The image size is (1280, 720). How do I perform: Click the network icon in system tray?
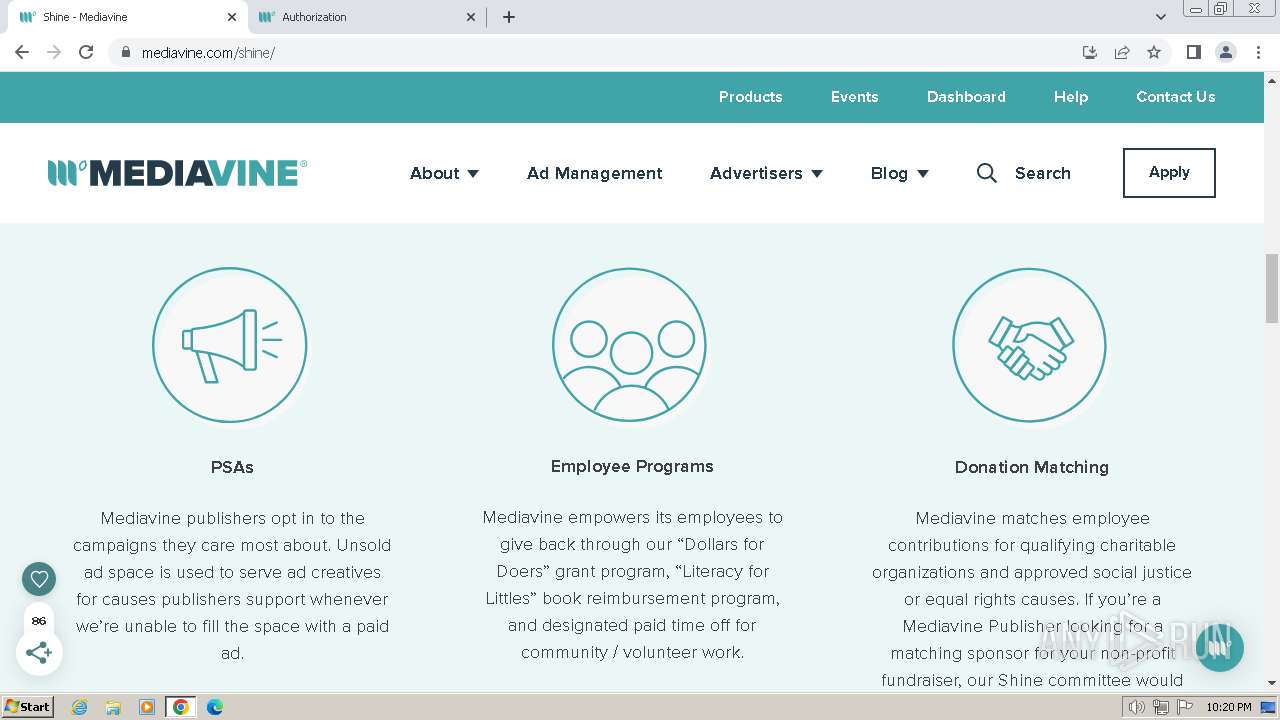[1161, 707]
